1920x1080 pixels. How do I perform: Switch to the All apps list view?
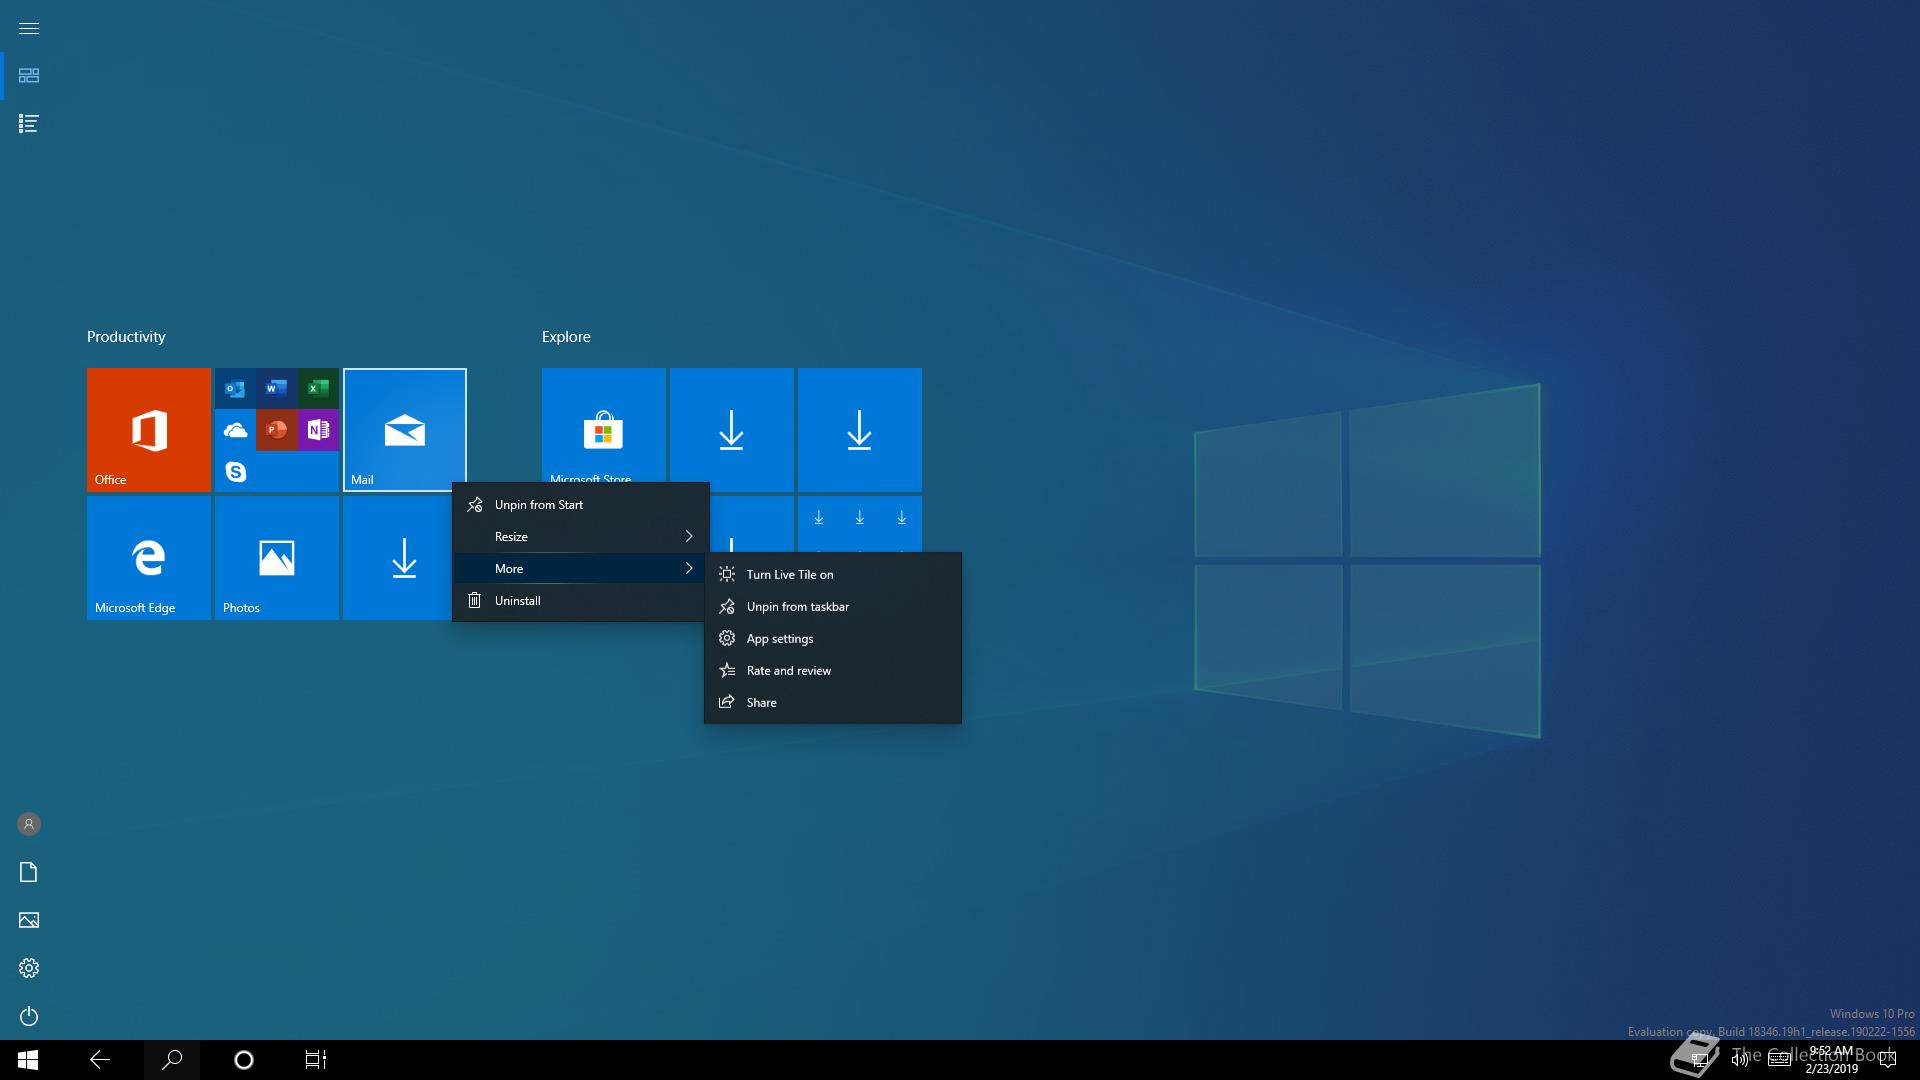[29, 124]
